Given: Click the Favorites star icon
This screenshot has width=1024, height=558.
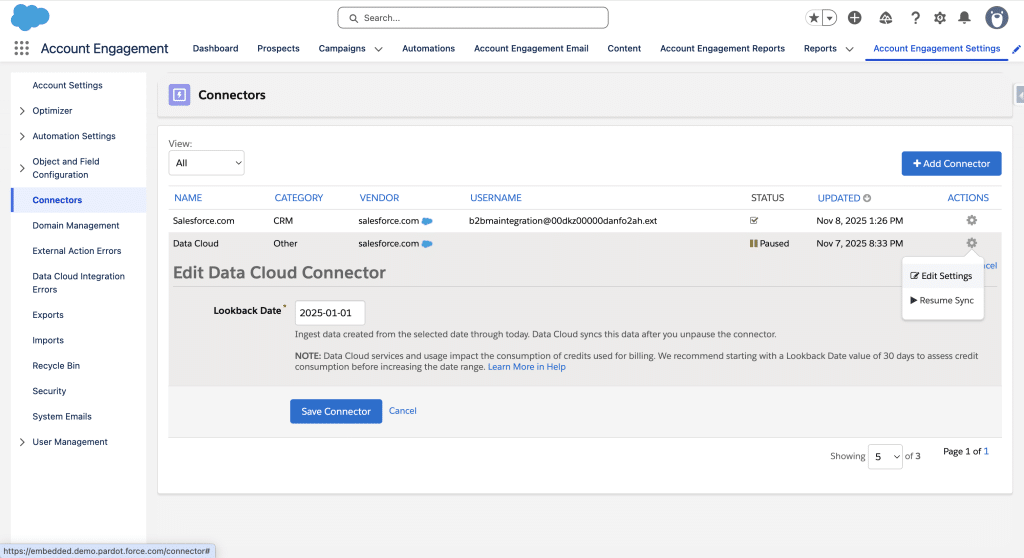Looking at the screenshot, I should tap(814, 18).
